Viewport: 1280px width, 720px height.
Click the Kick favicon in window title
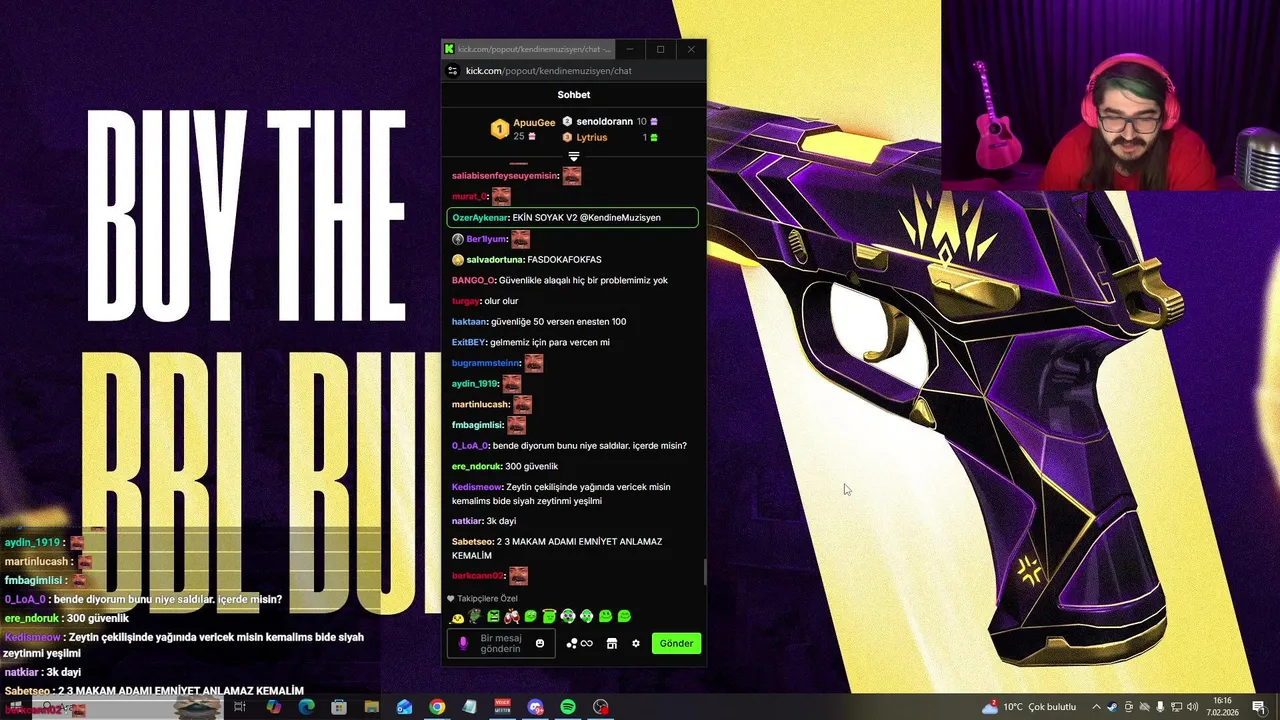450,49
